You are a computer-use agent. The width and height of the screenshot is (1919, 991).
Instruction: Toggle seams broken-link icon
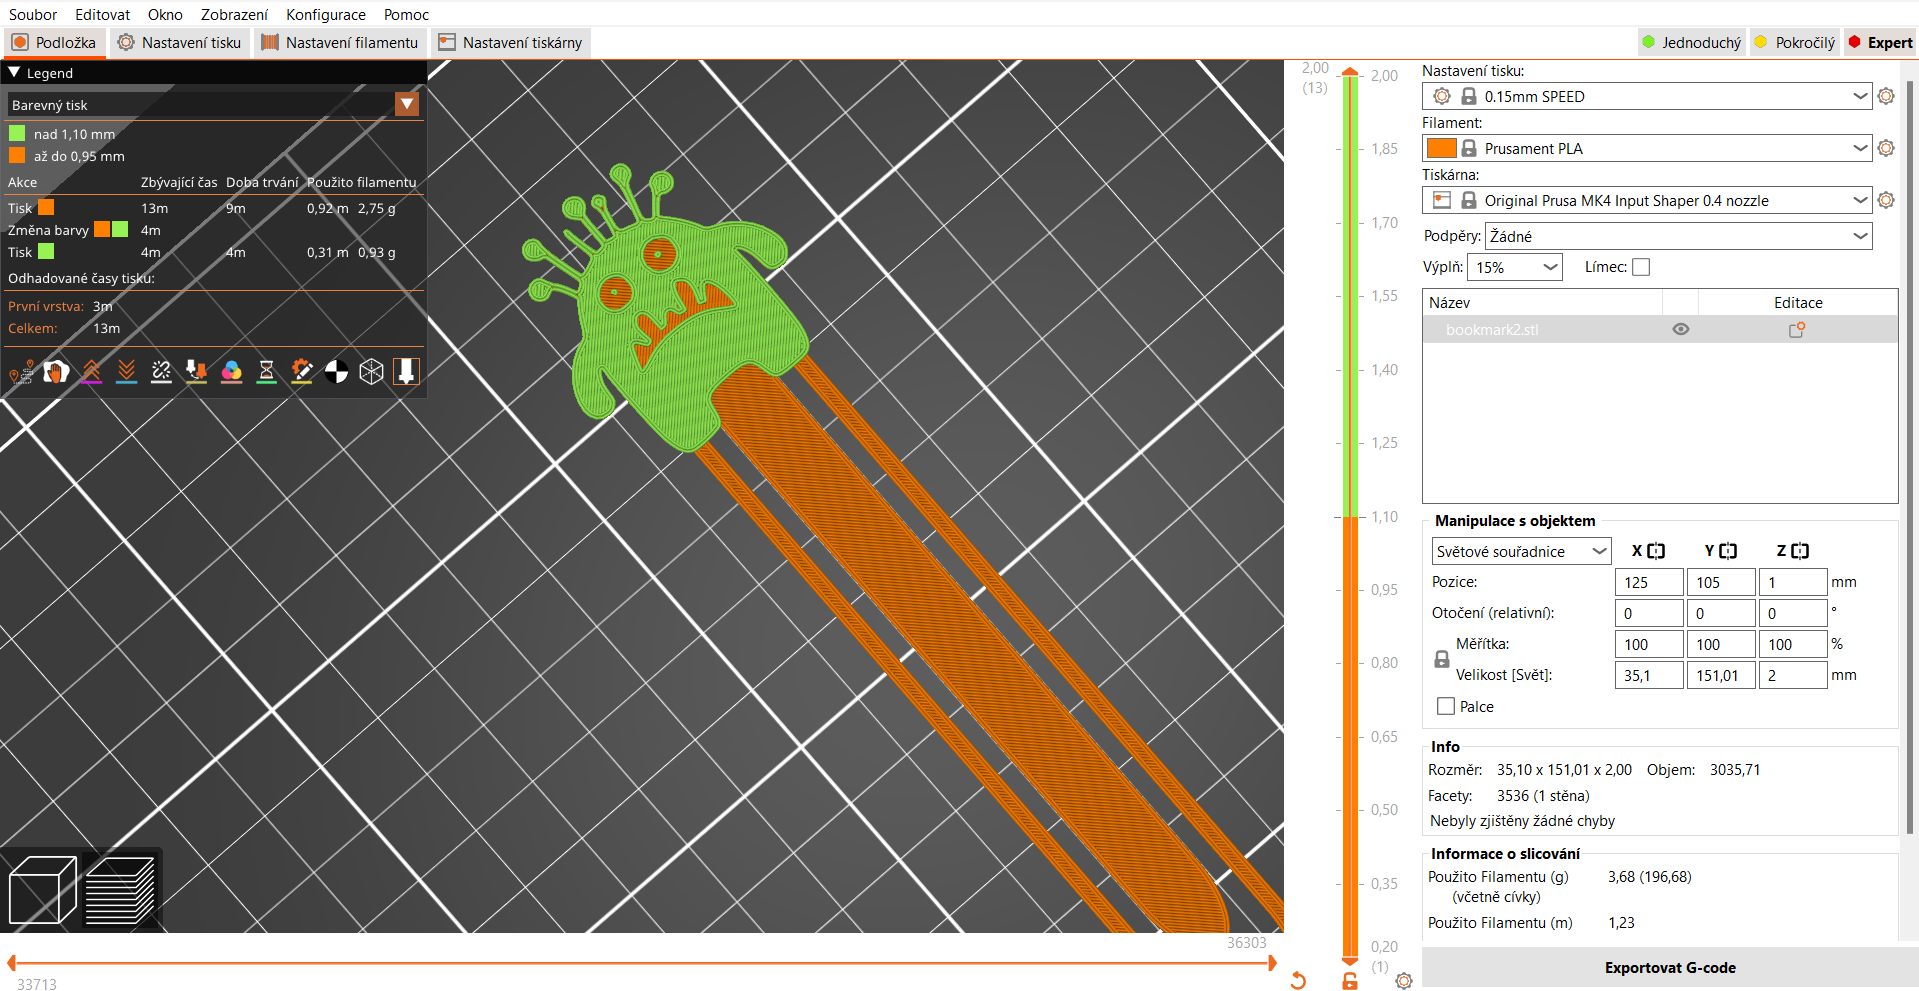tap(161, 372)
